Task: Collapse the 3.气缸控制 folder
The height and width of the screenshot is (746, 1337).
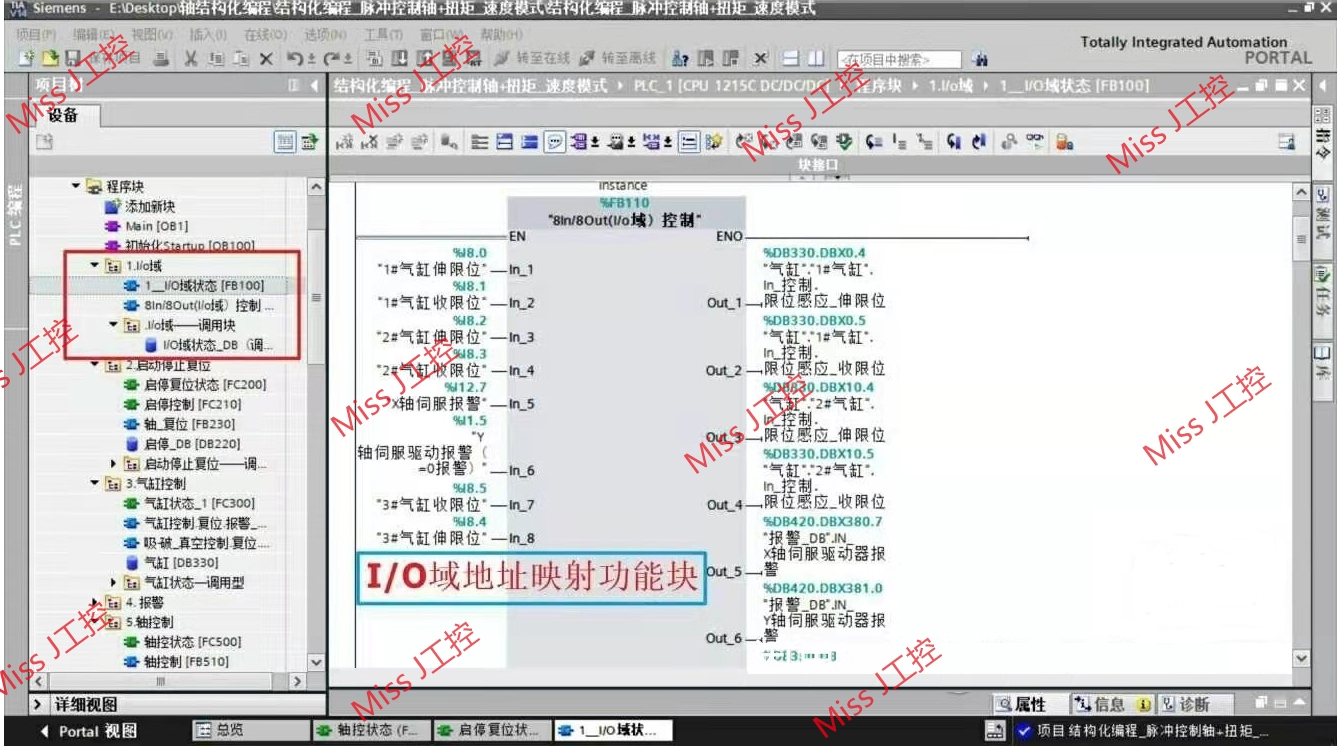Action: (96, 484)
